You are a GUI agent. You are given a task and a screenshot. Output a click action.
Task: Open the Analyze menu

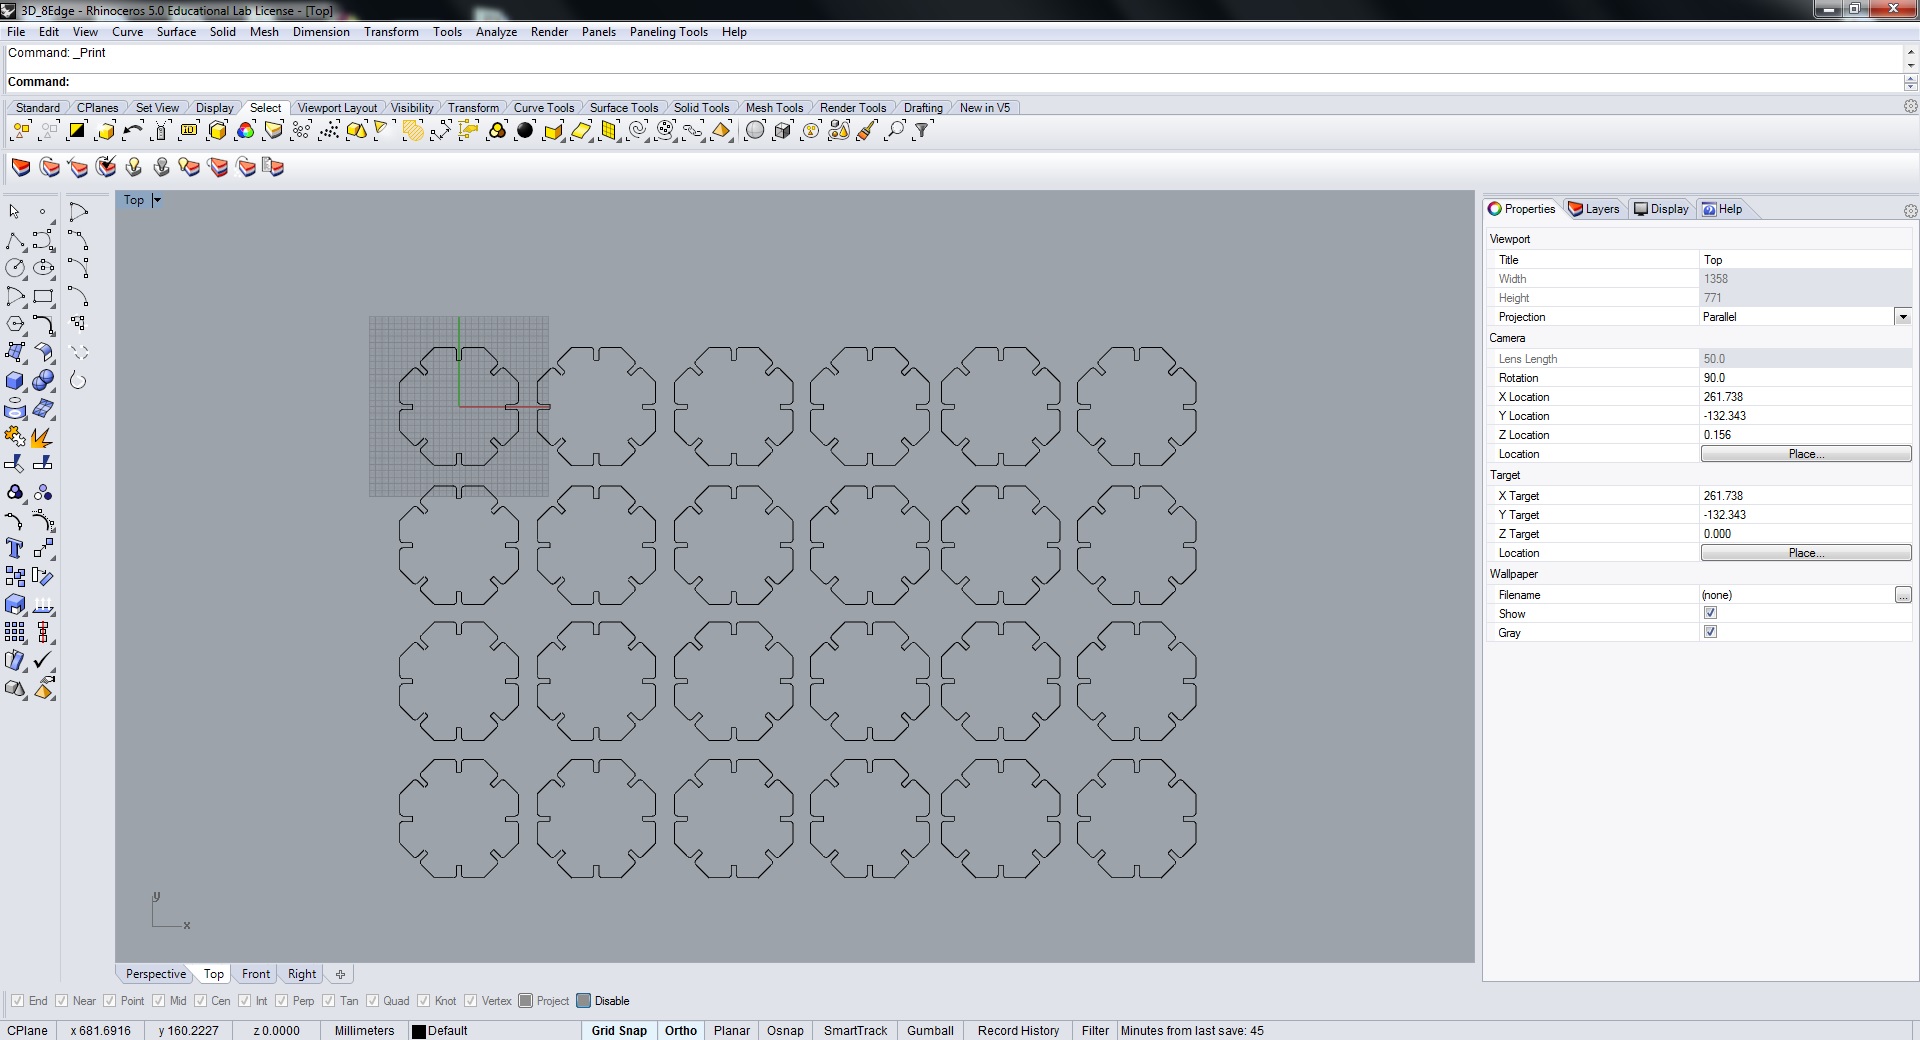point(496,32)
